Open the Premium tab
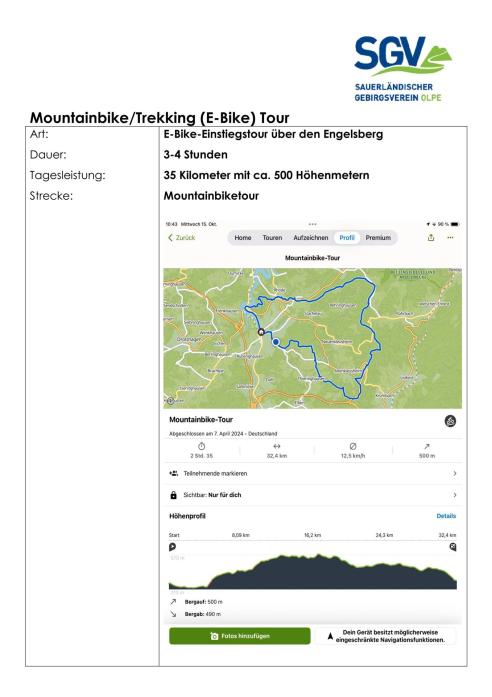Image resolution: width=492 pixels, height=697 pixels. tap(378, 237)
